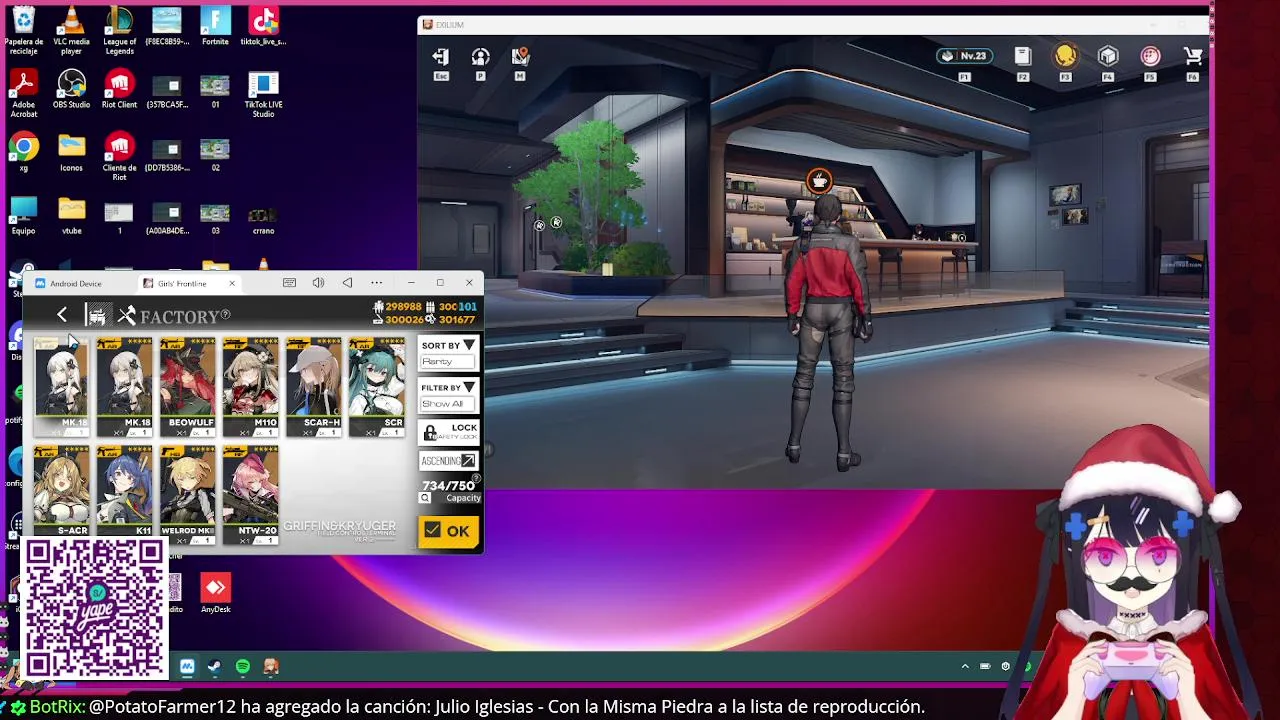Open OBS Studio desktop shortcut
This screenshot has width=1280, height=720.
click(x=71, y=89)
